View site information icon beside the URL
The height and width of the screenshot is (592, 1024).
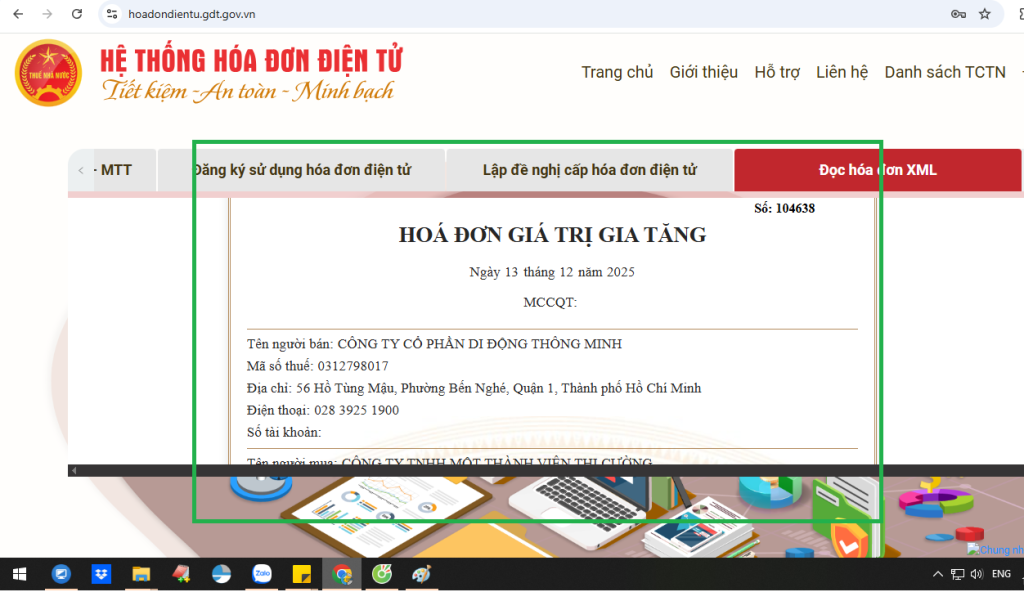112,14
